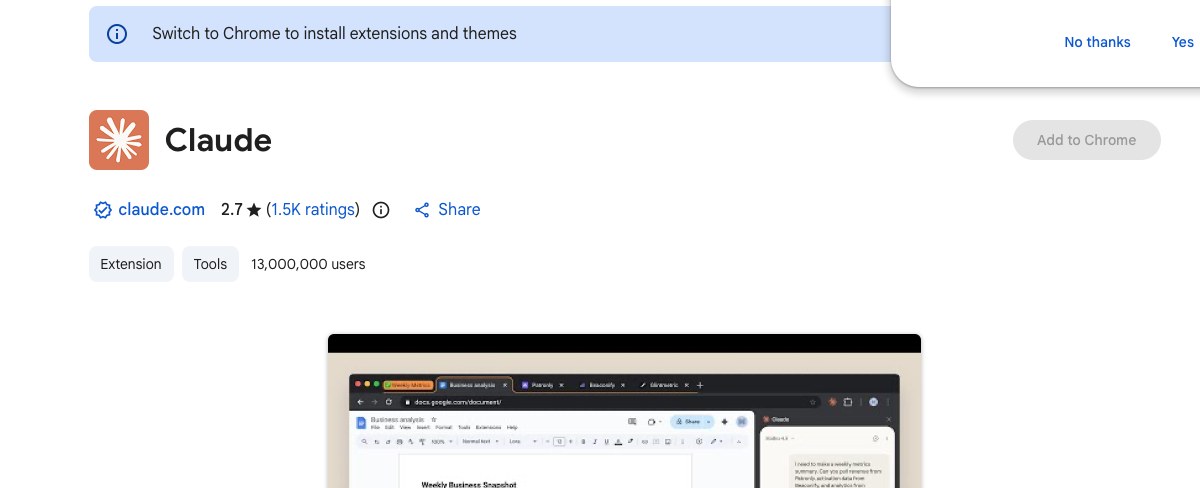Click the 13,000,000 users text
The height and width of the screenshot is (488, 1200).
point(308,264)
